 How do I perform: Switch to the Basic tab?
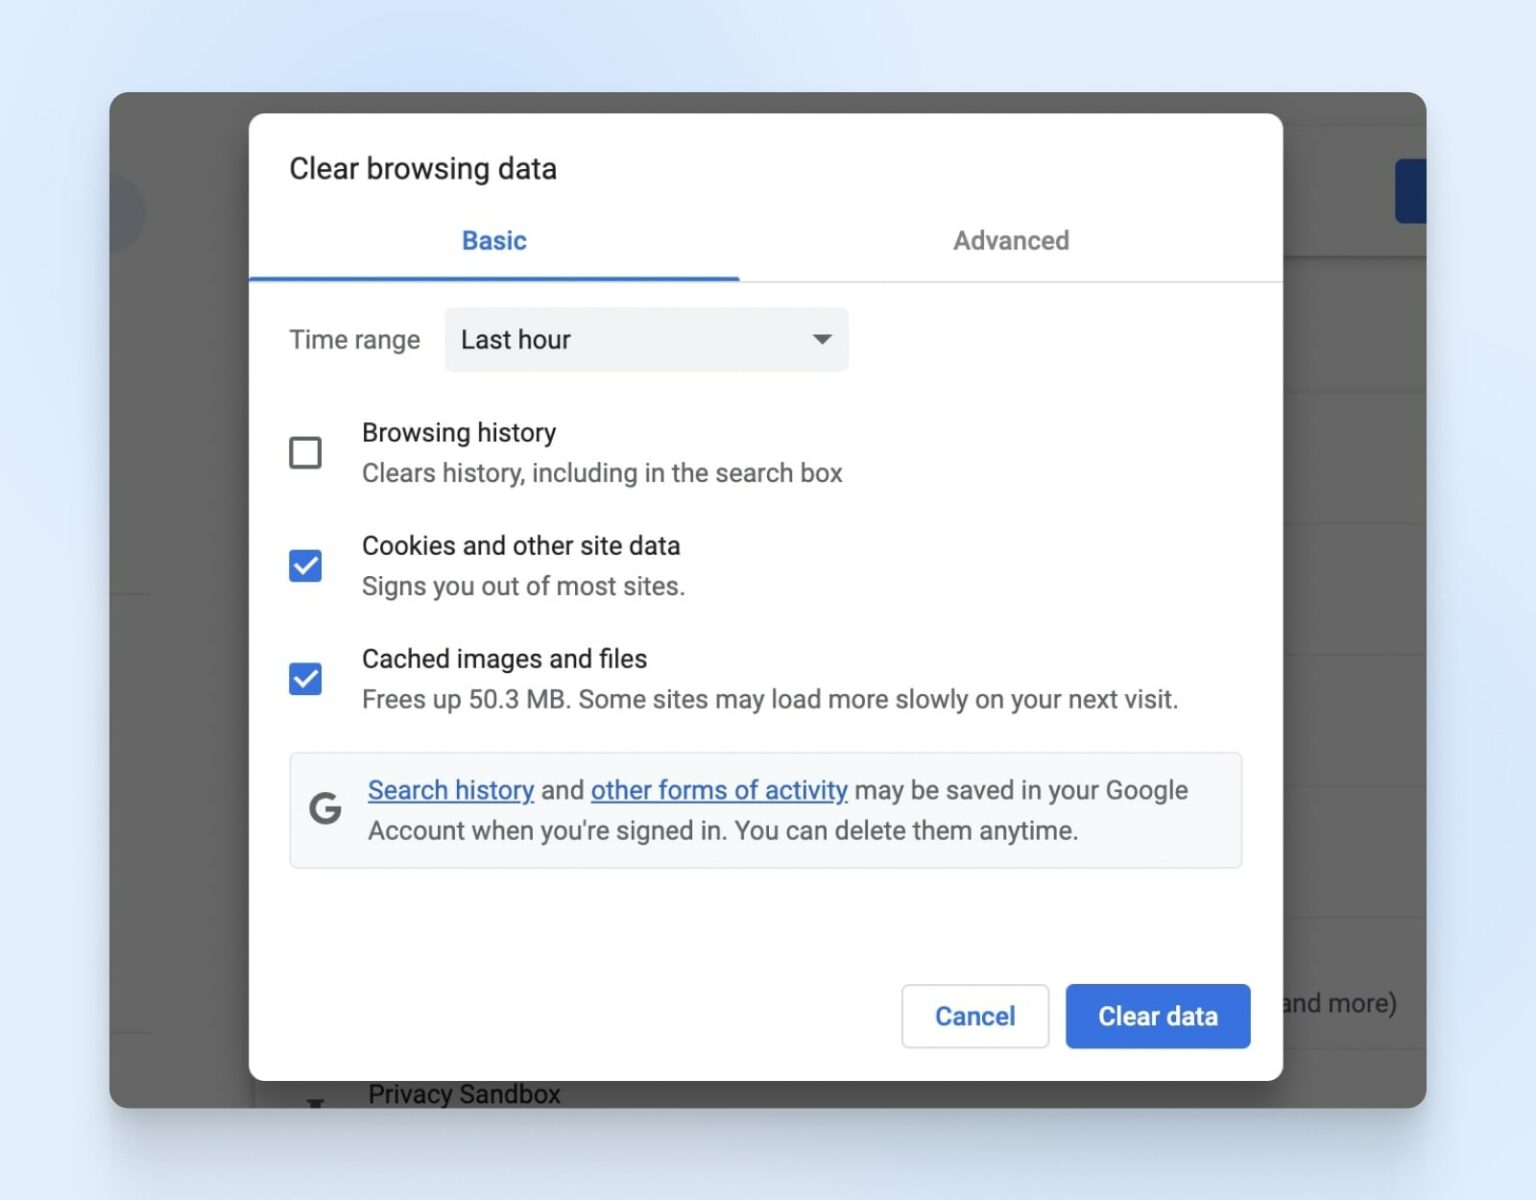(494, 241)
